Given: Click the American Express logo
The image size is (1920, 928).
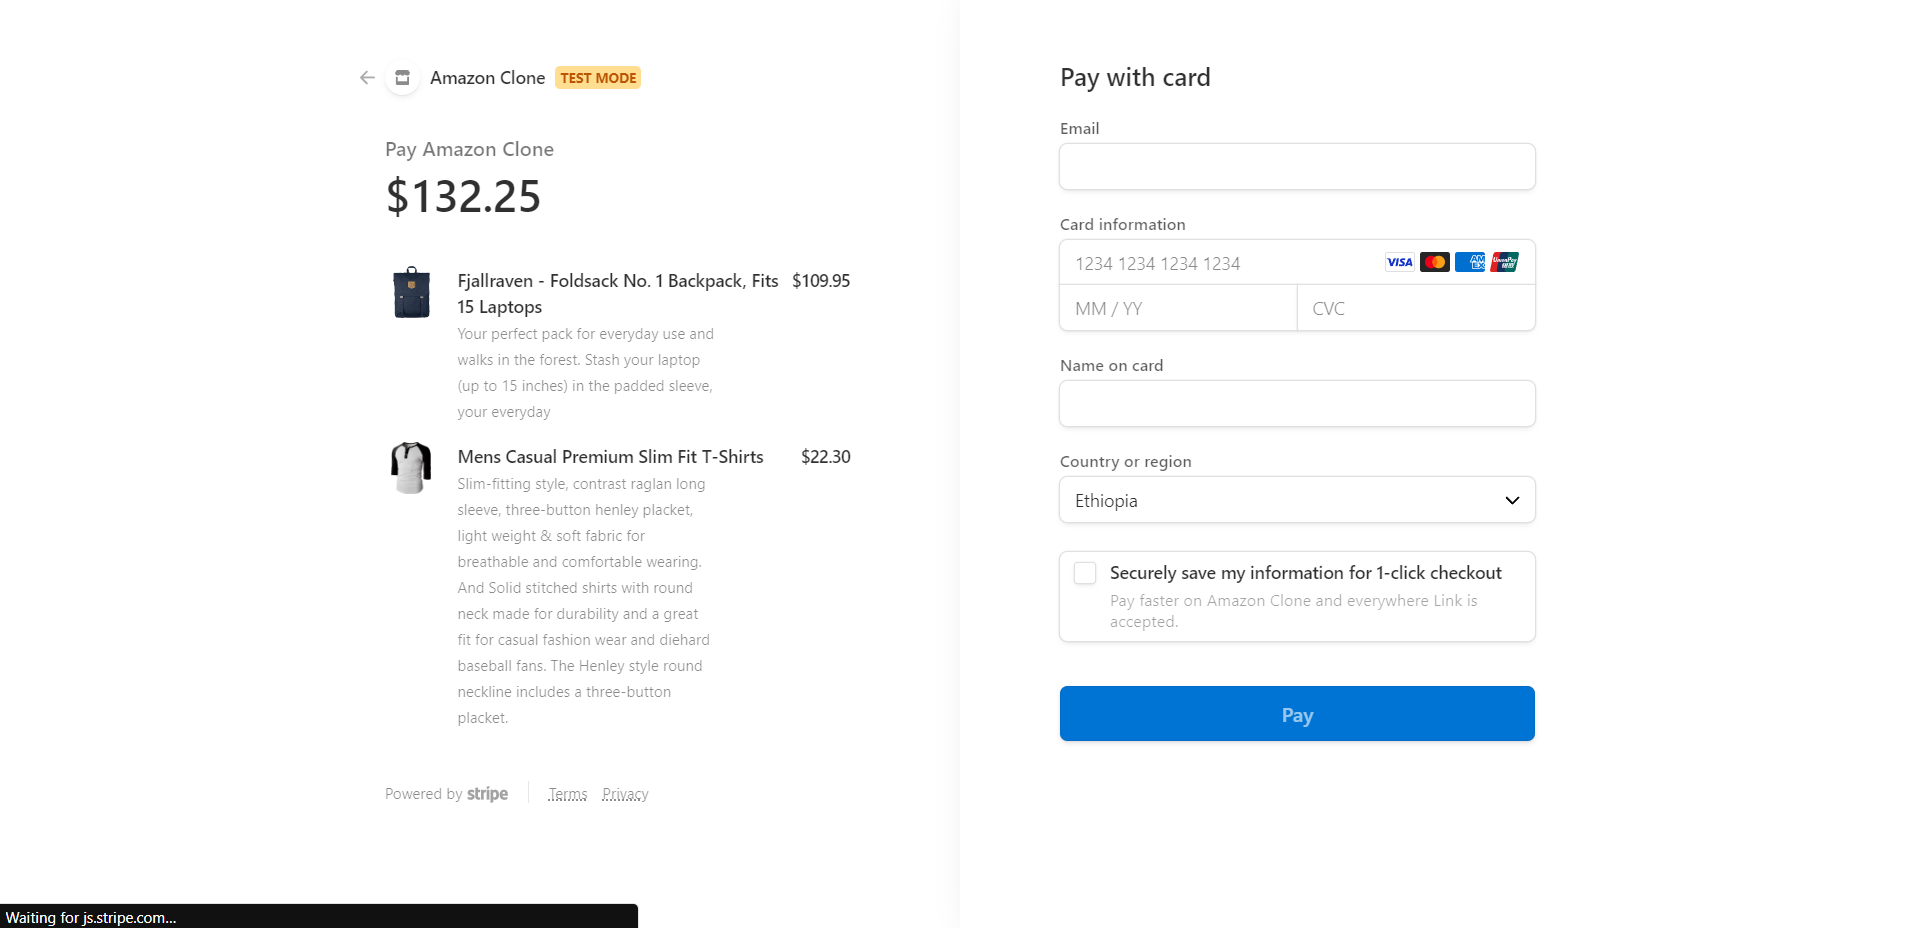Looking at the screenshot, I should (1469, 262).
